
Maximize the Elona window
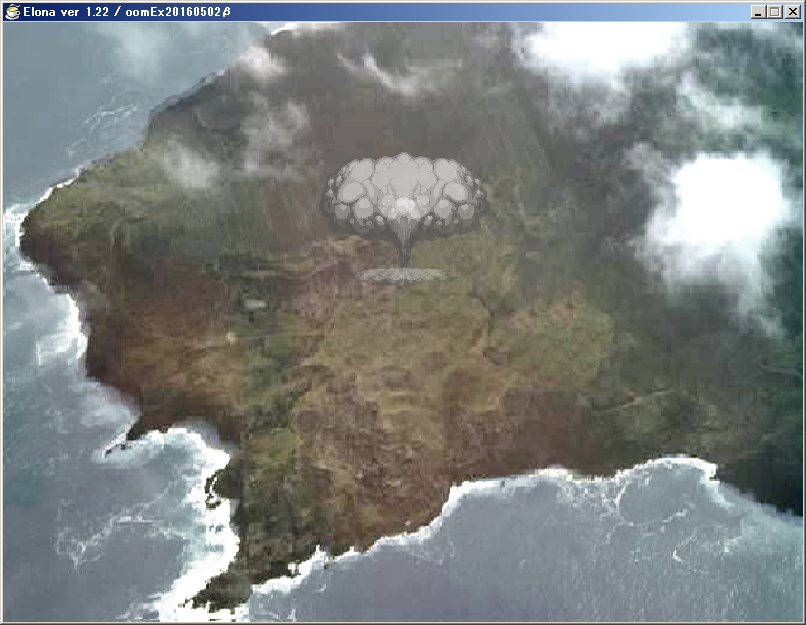pyautogui.click(x=775, y=12)
